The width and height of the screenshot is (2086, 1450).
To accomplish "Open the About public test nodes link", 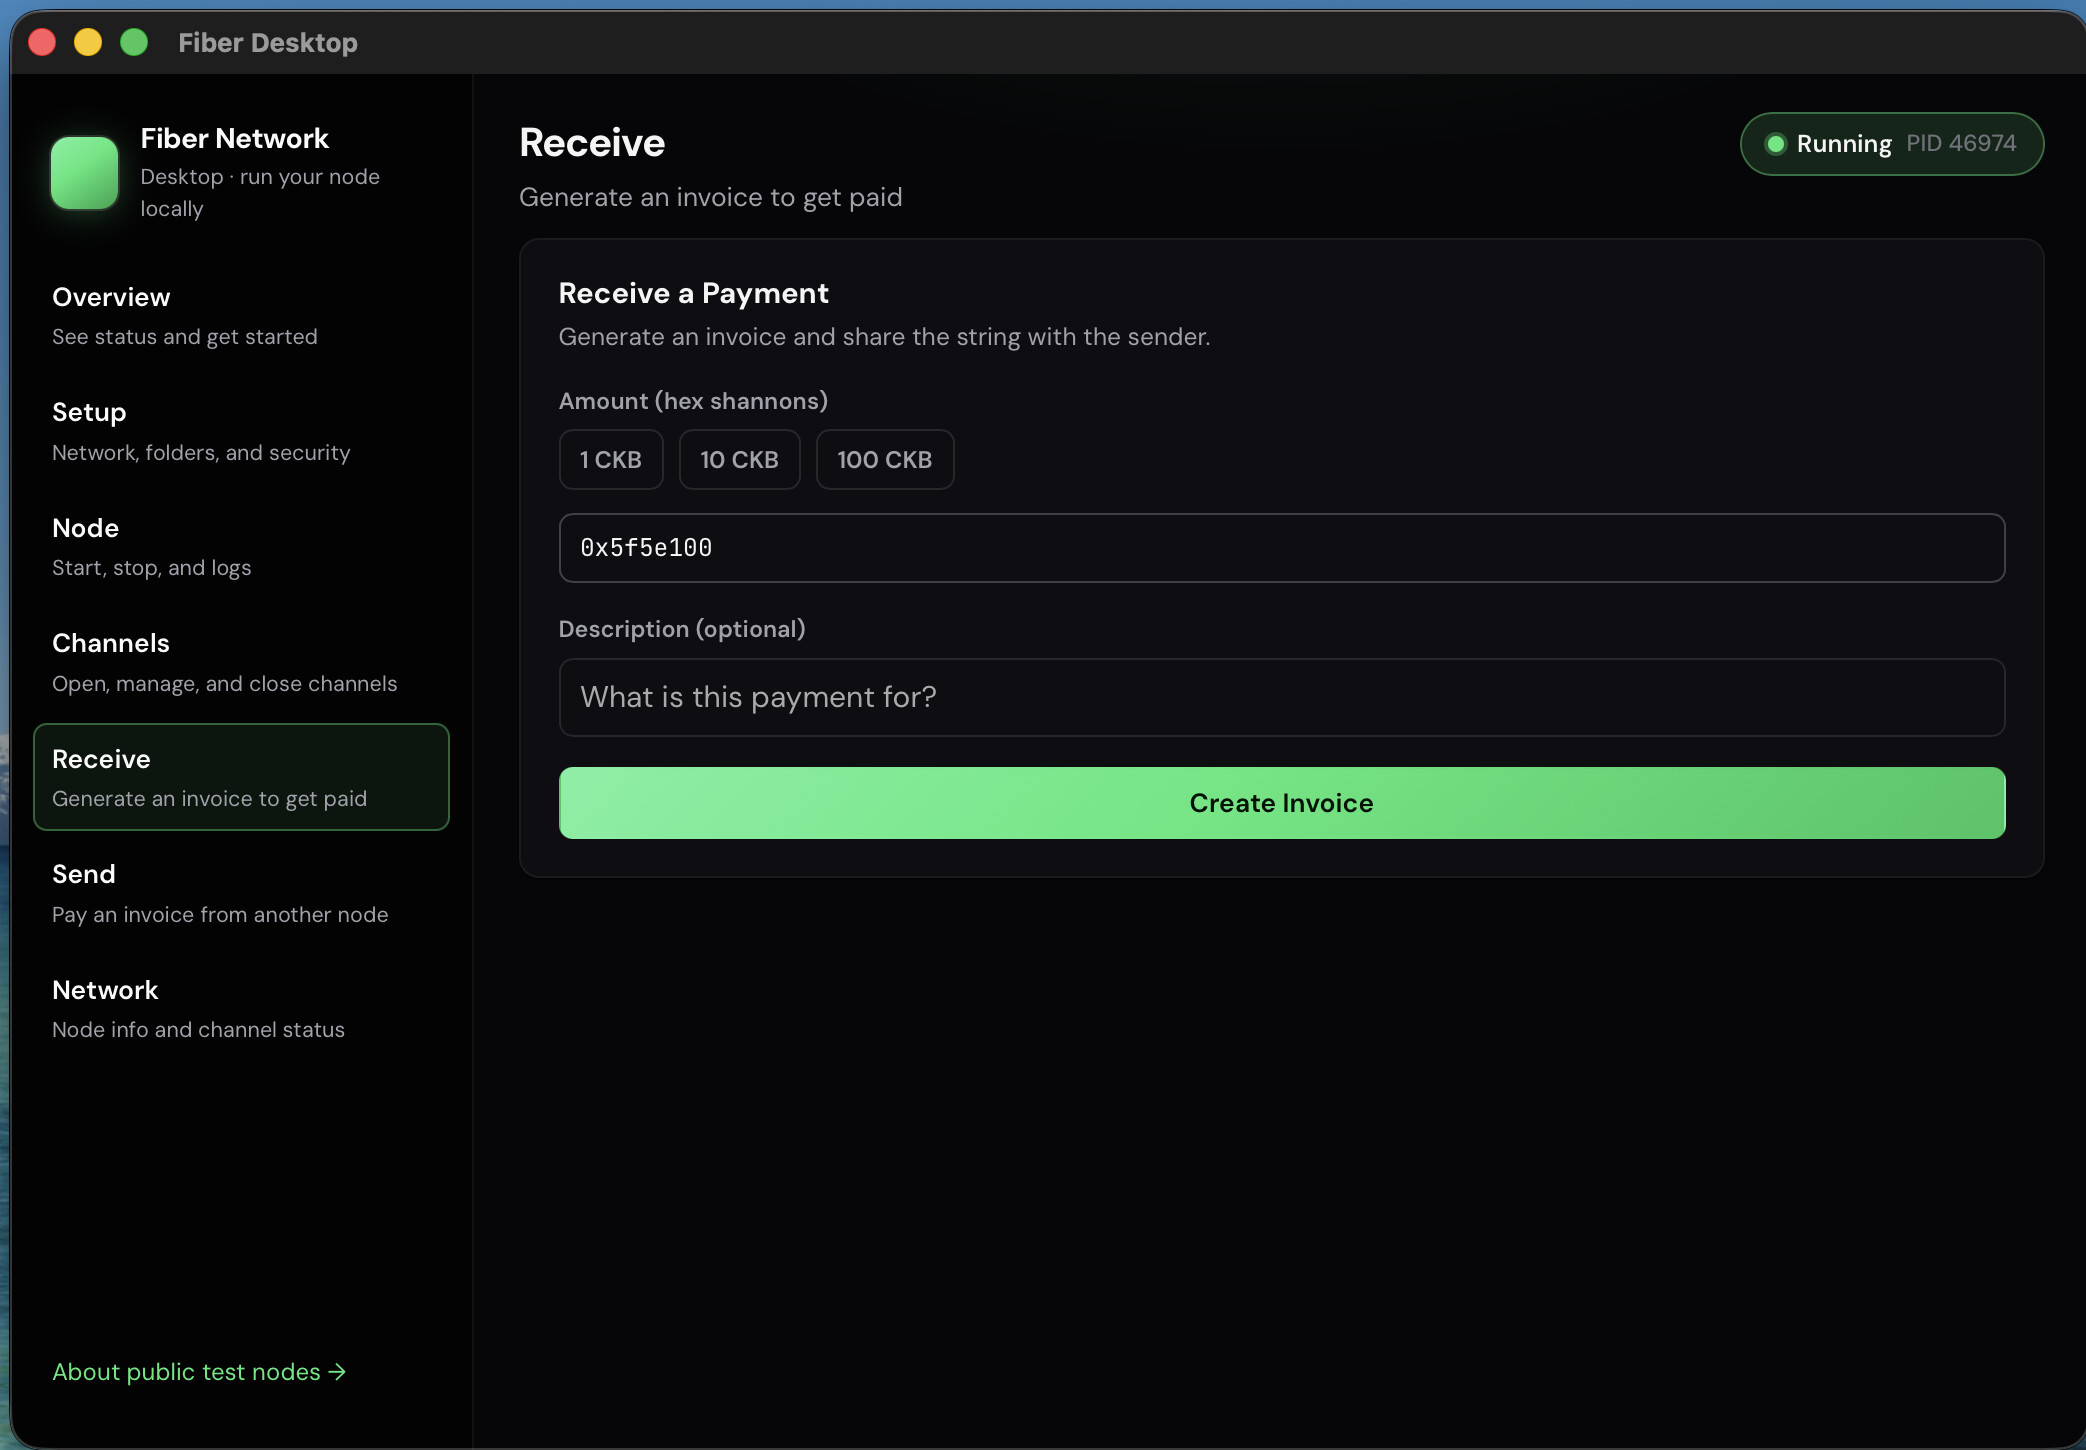I will click(199, 1372).
